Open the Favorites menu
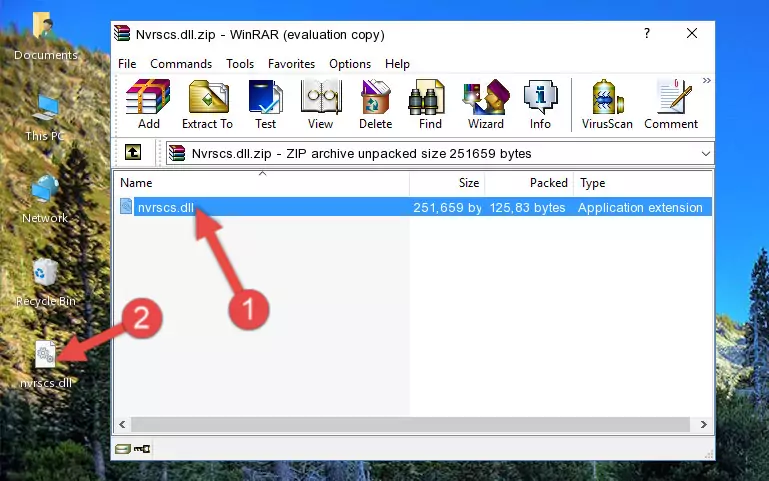Viewport: 769px width, 481px height. tap(291, 64)
